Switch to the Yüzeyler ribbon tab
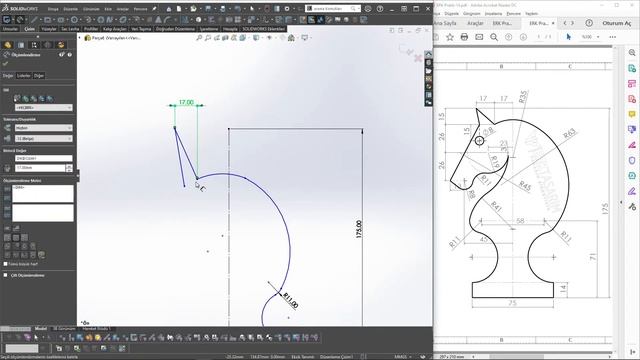This screenshot has height=360, width=640. 49,29
